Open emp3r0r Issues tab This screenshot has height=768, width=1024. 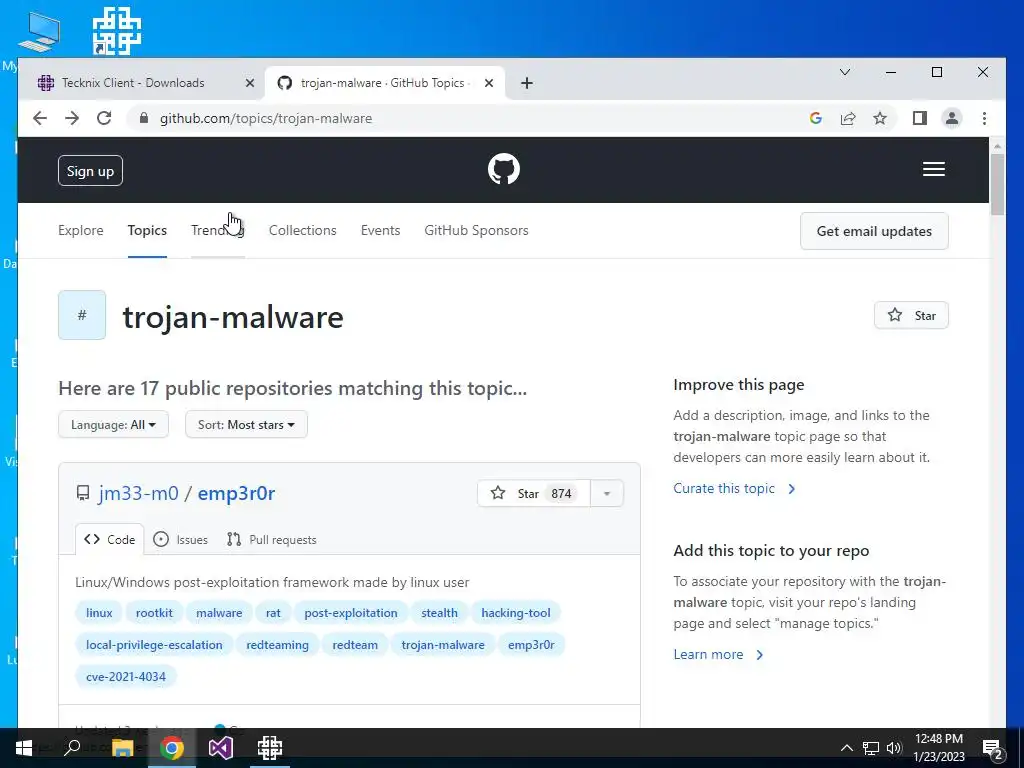tap(181, 539)
